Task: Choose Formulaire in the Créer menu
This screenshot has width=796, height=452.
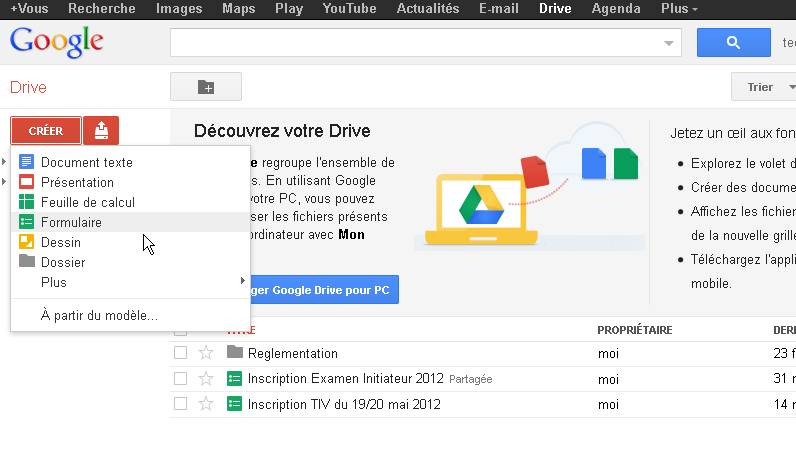Action: pos(130,222)
